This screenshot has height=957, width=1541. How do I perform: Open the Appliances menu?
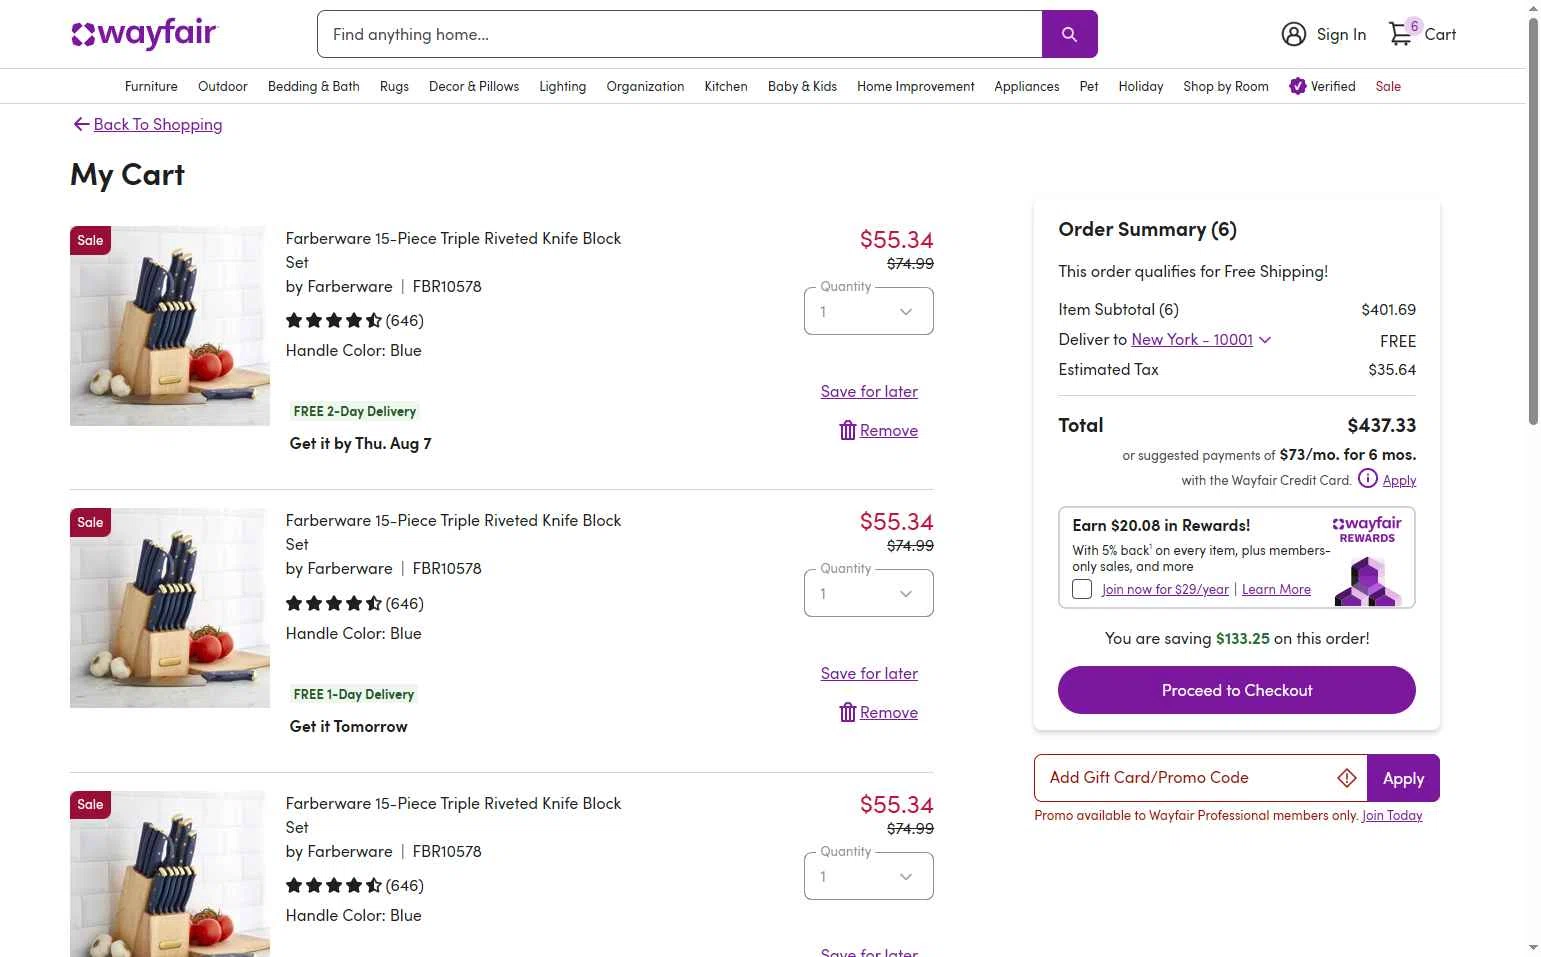[x=1027, y=86]
